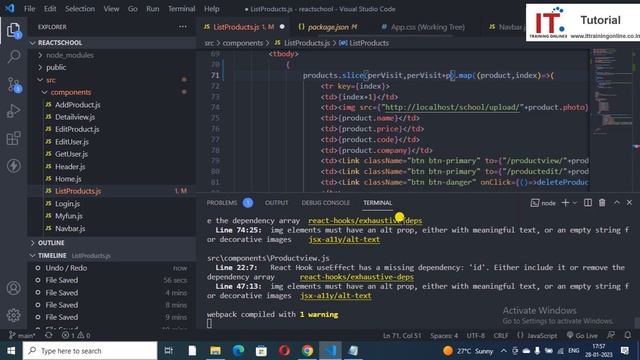Open the Search view in activity bar

(x=13, y=57)
